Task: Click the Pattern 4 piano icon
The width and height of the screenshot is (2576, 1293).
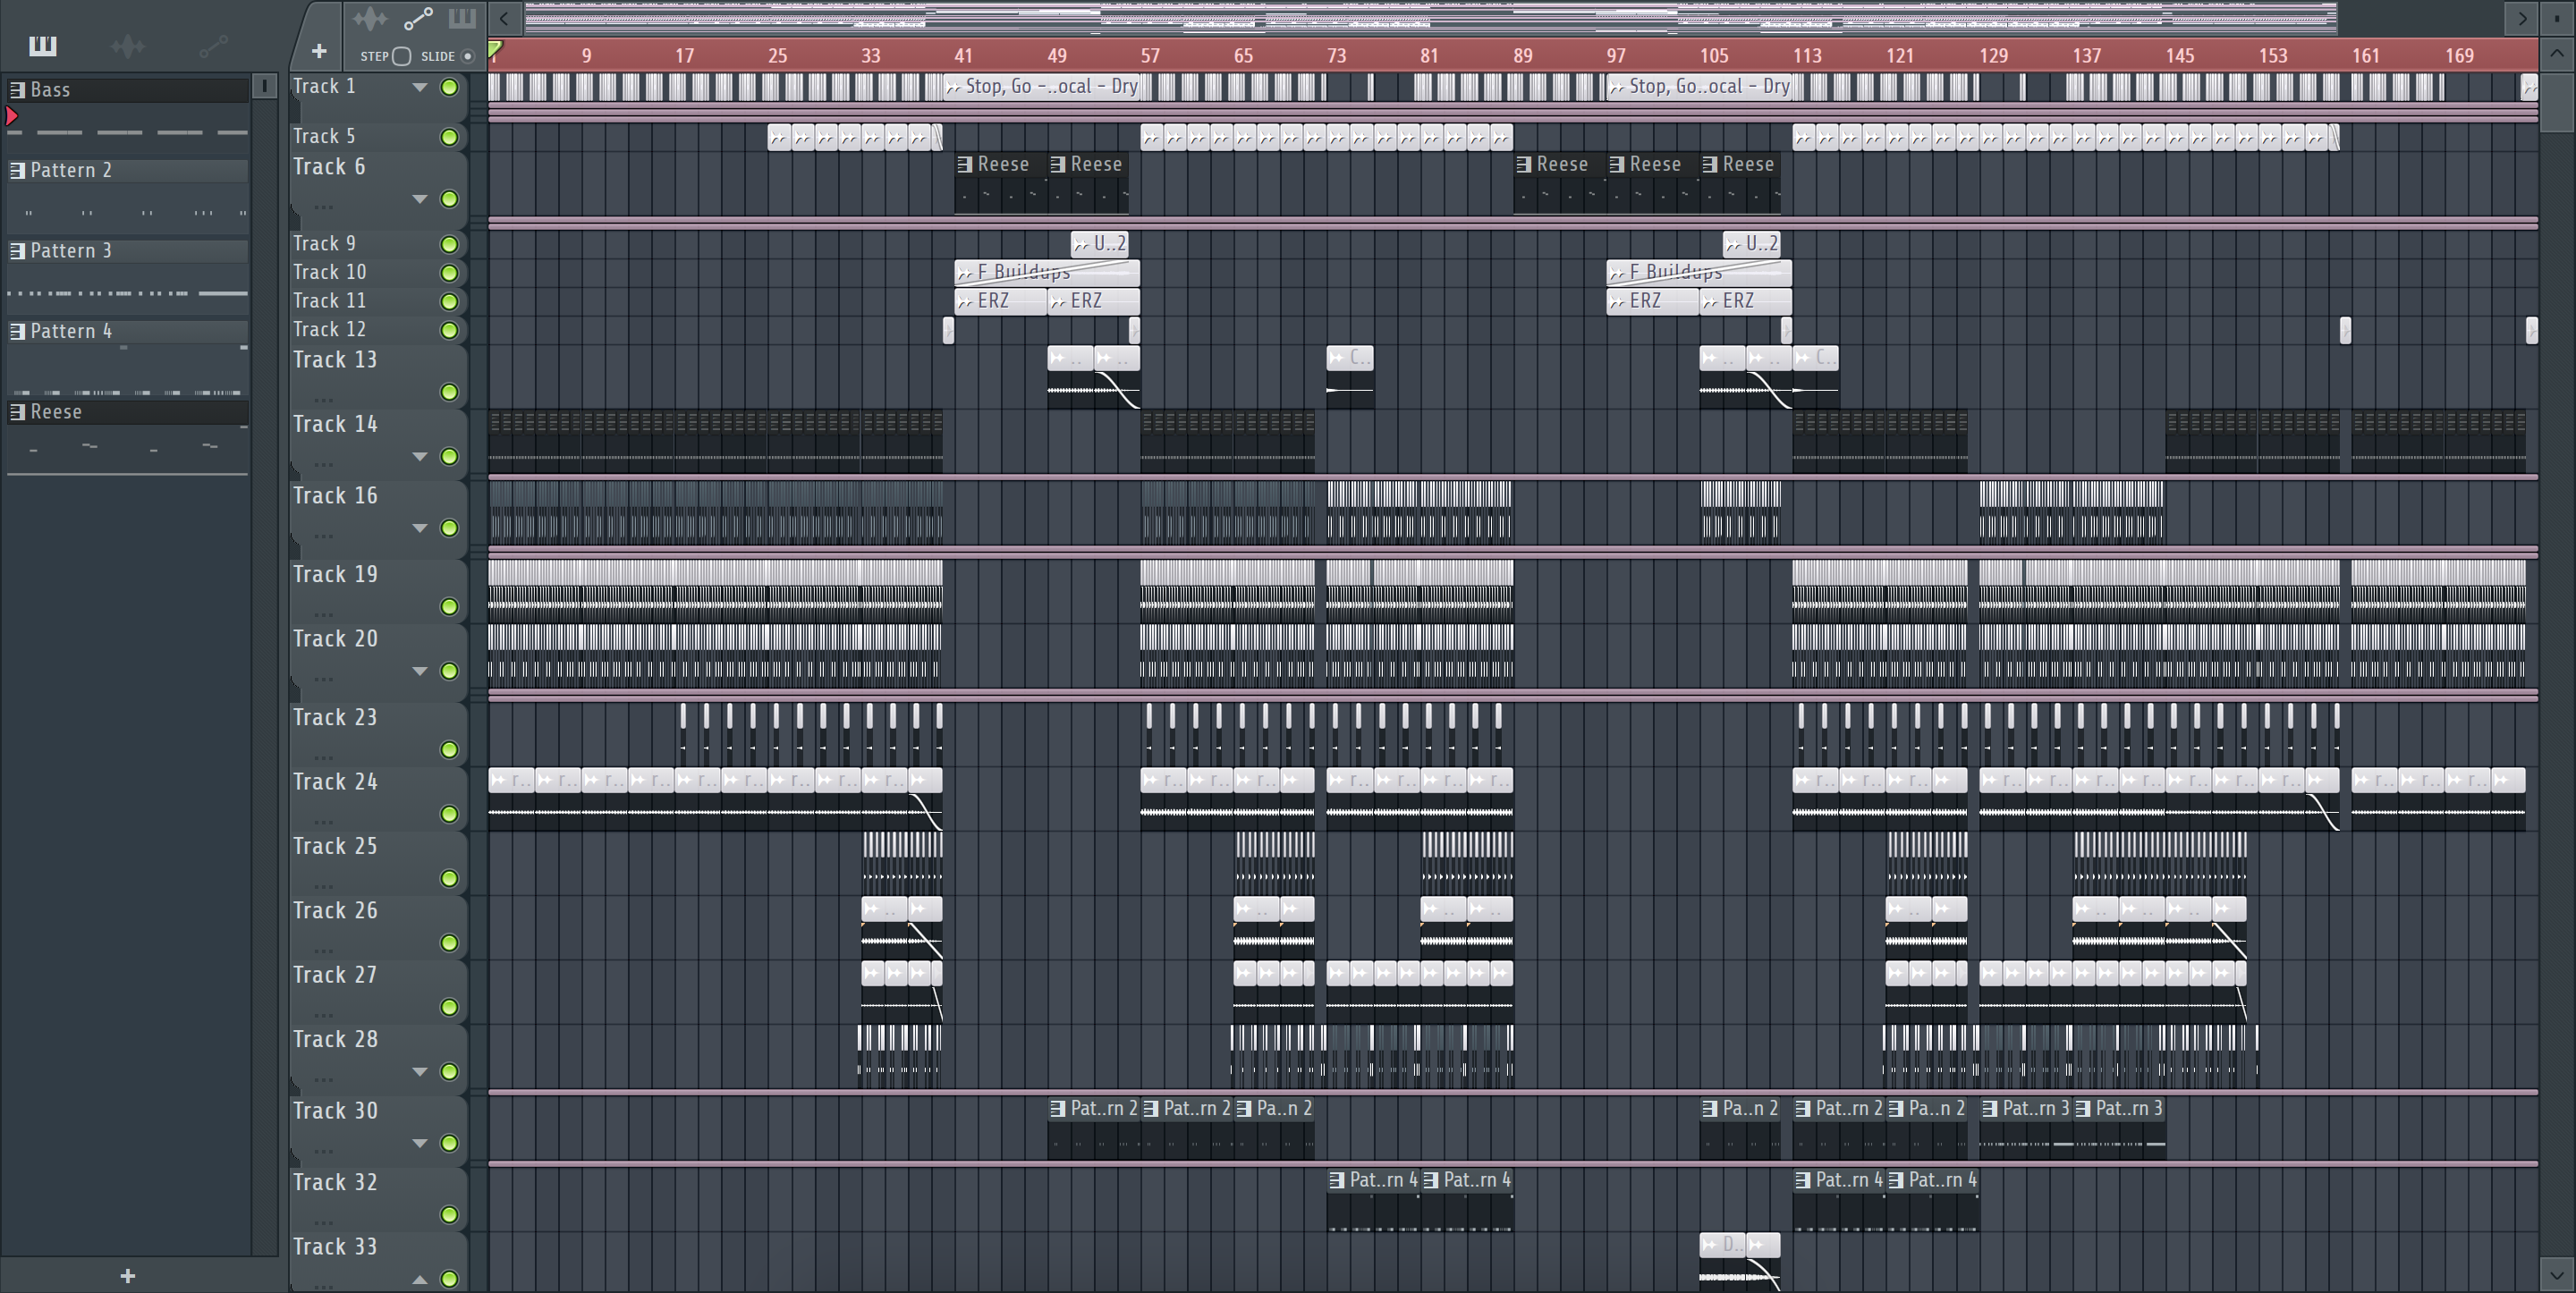Action: click(x=17, y=331)
